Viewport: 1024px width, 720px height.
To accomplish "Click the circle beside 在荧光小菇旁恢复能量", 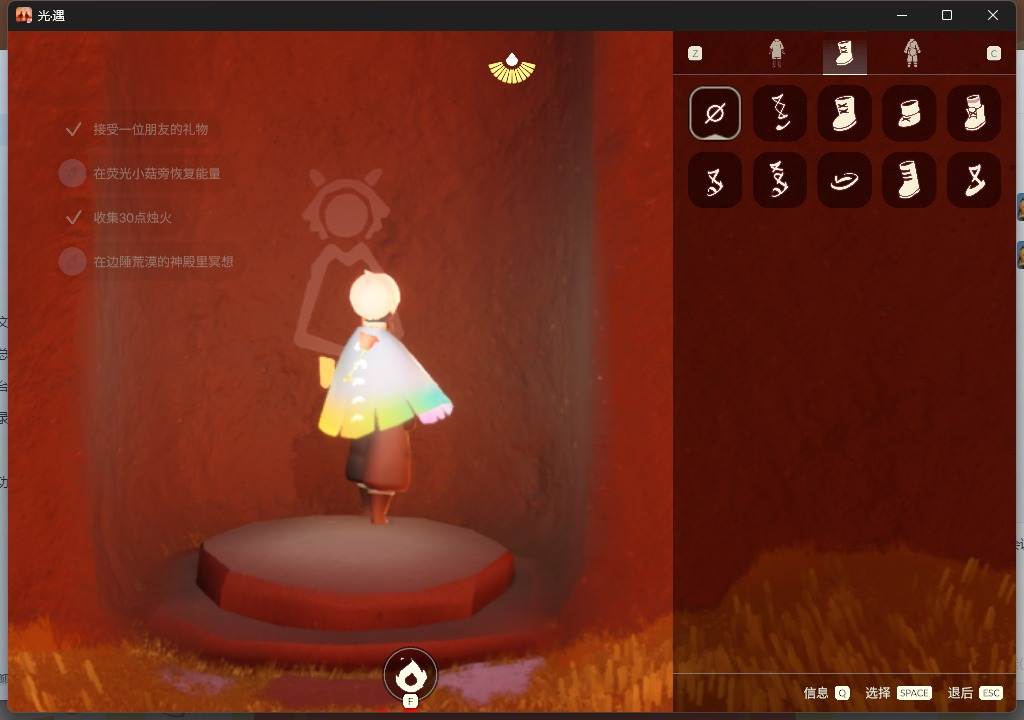I will click(x=72, y=173).
